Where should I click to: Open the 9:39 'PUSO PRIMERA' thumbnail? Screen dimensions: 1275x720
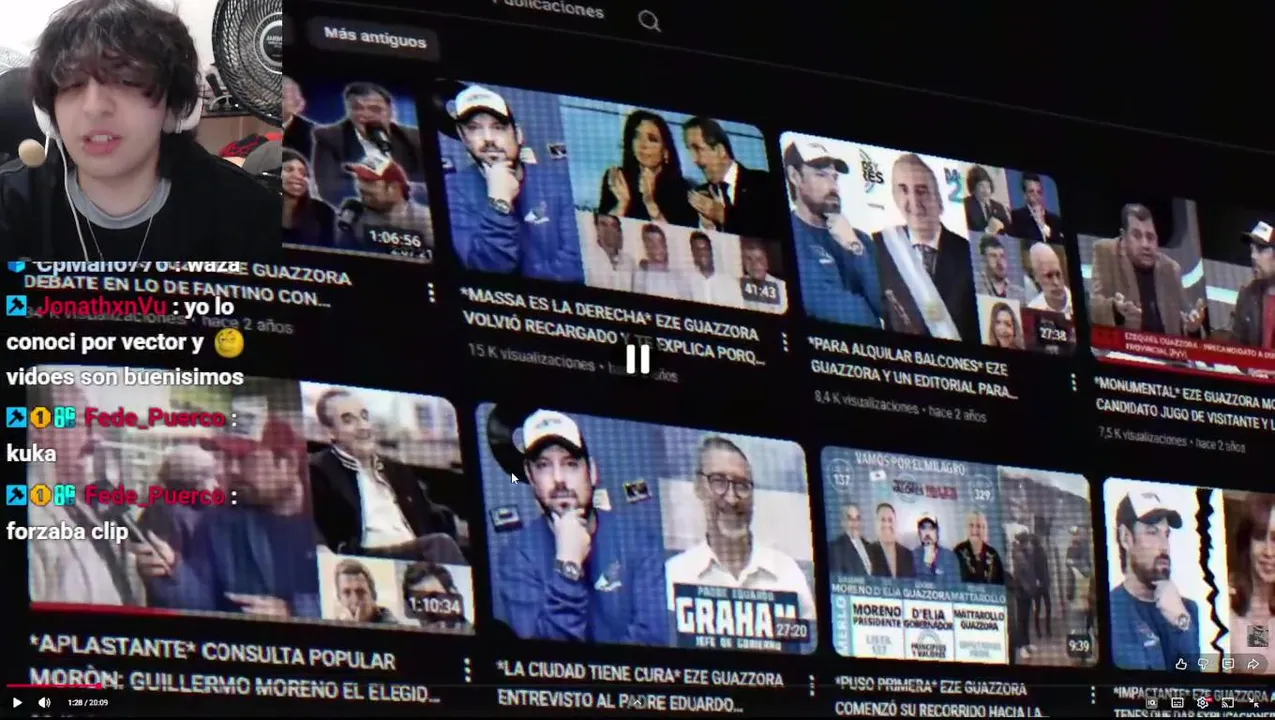click(957, 558)
